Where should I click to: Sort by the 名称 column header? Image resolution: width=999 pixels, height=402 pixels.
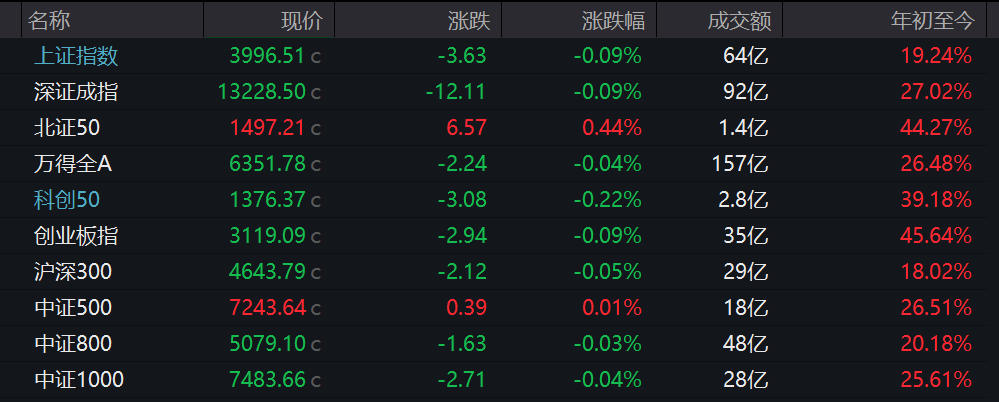(x=49, y=21)
